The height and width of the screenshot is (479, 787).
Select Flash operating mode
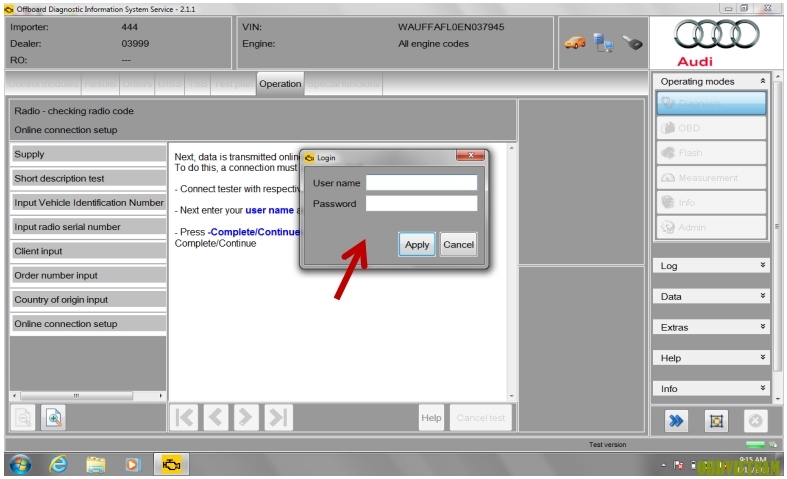pos(711,153)
